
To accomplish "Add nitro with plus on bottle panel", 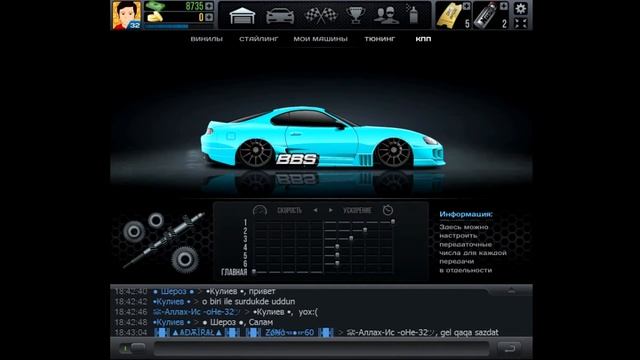I will point(504,6).
